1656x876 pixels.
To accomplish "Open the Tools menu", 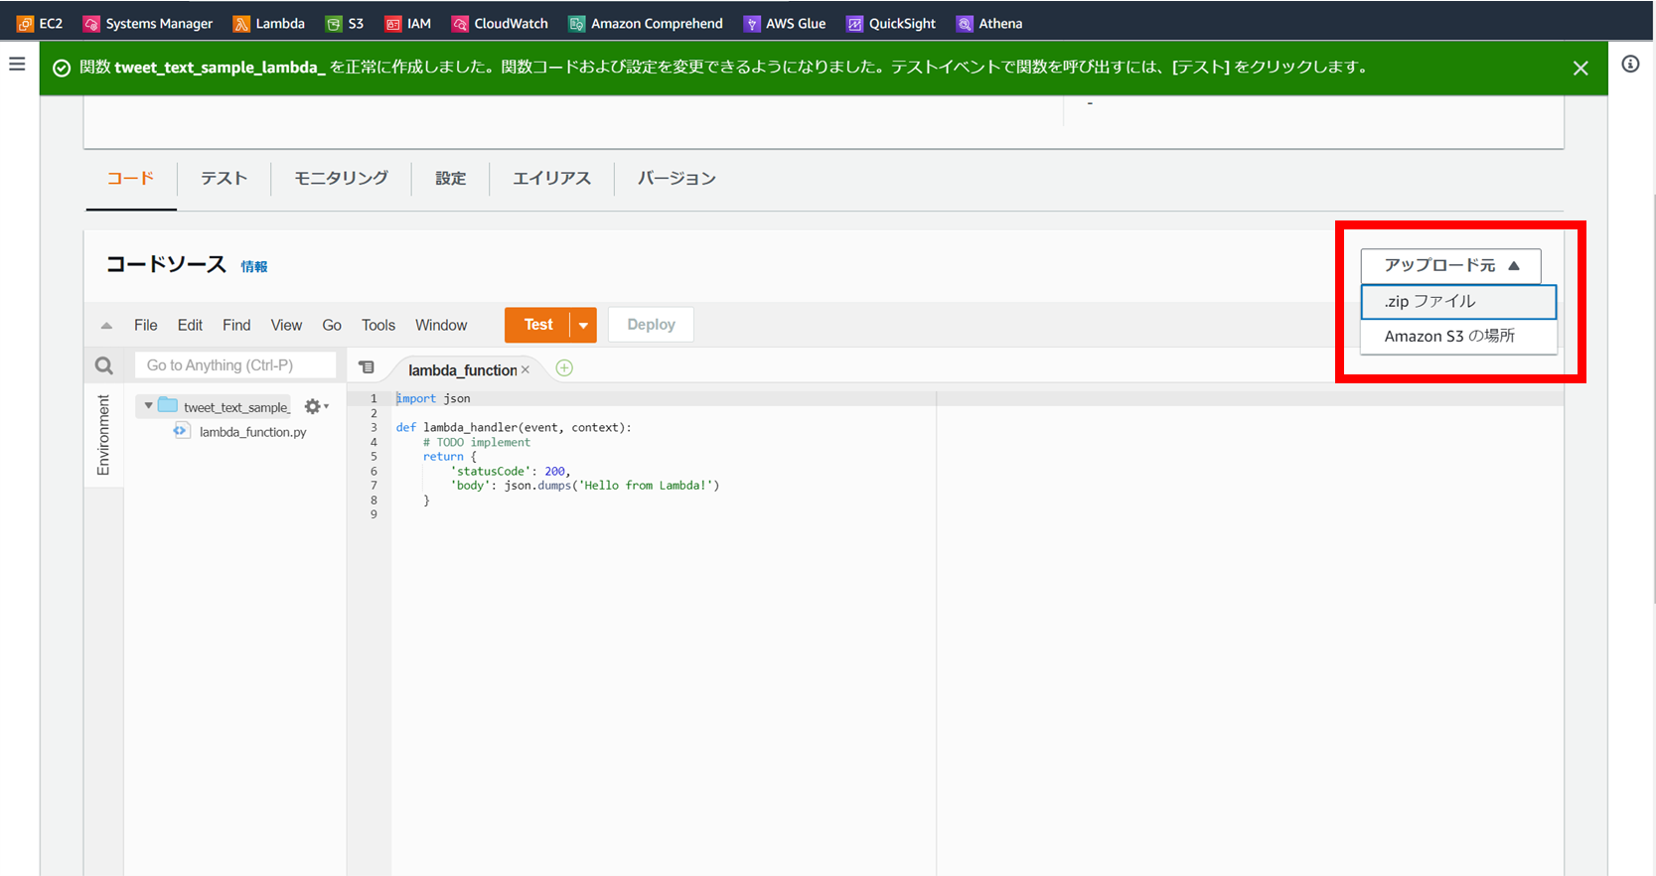I will tap(378, 325).
